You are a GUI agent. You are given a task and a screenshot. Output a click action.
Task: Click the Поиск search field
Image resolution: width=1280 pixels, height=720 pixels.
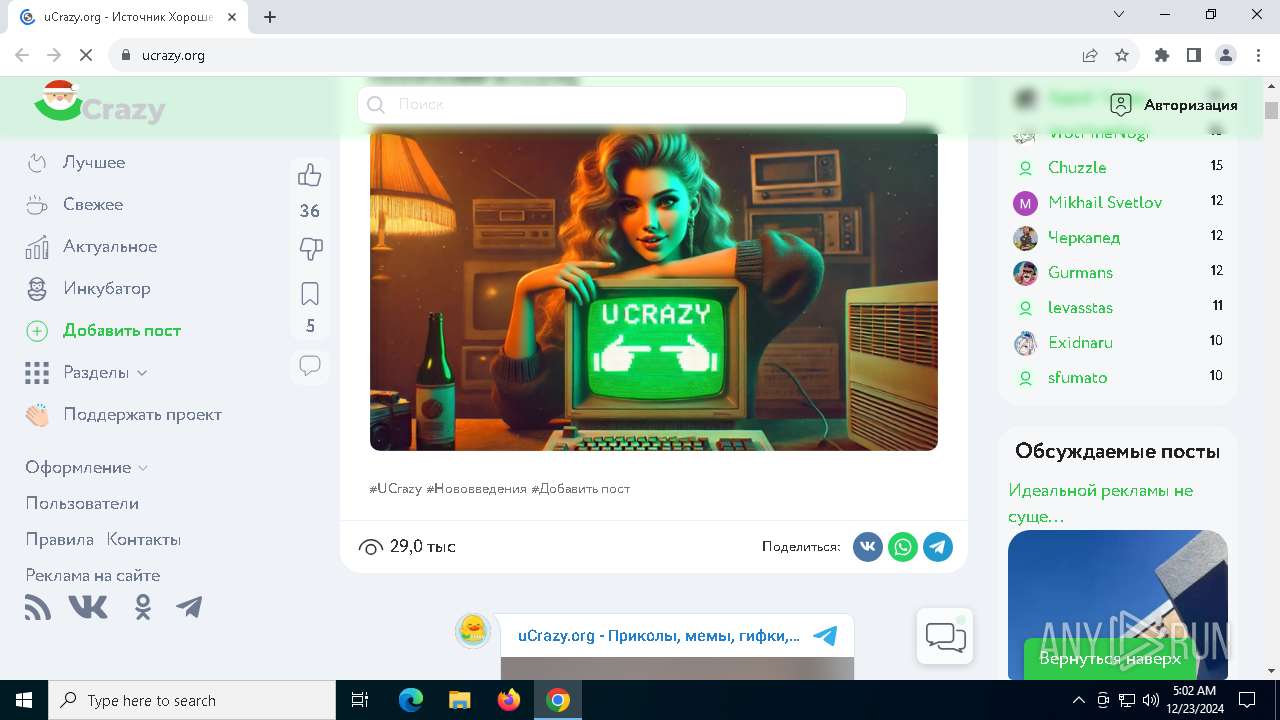coord(632,104)
